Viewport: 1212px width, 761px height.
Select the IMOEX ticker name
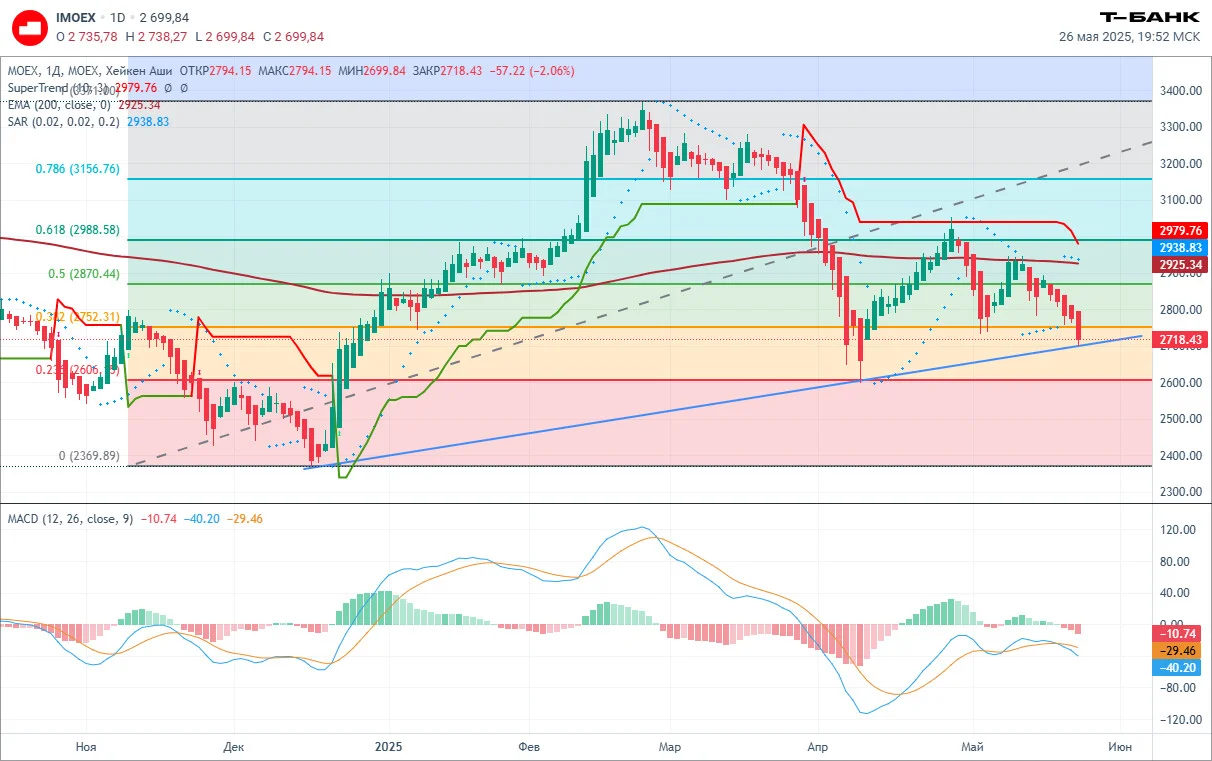[76, 18]
